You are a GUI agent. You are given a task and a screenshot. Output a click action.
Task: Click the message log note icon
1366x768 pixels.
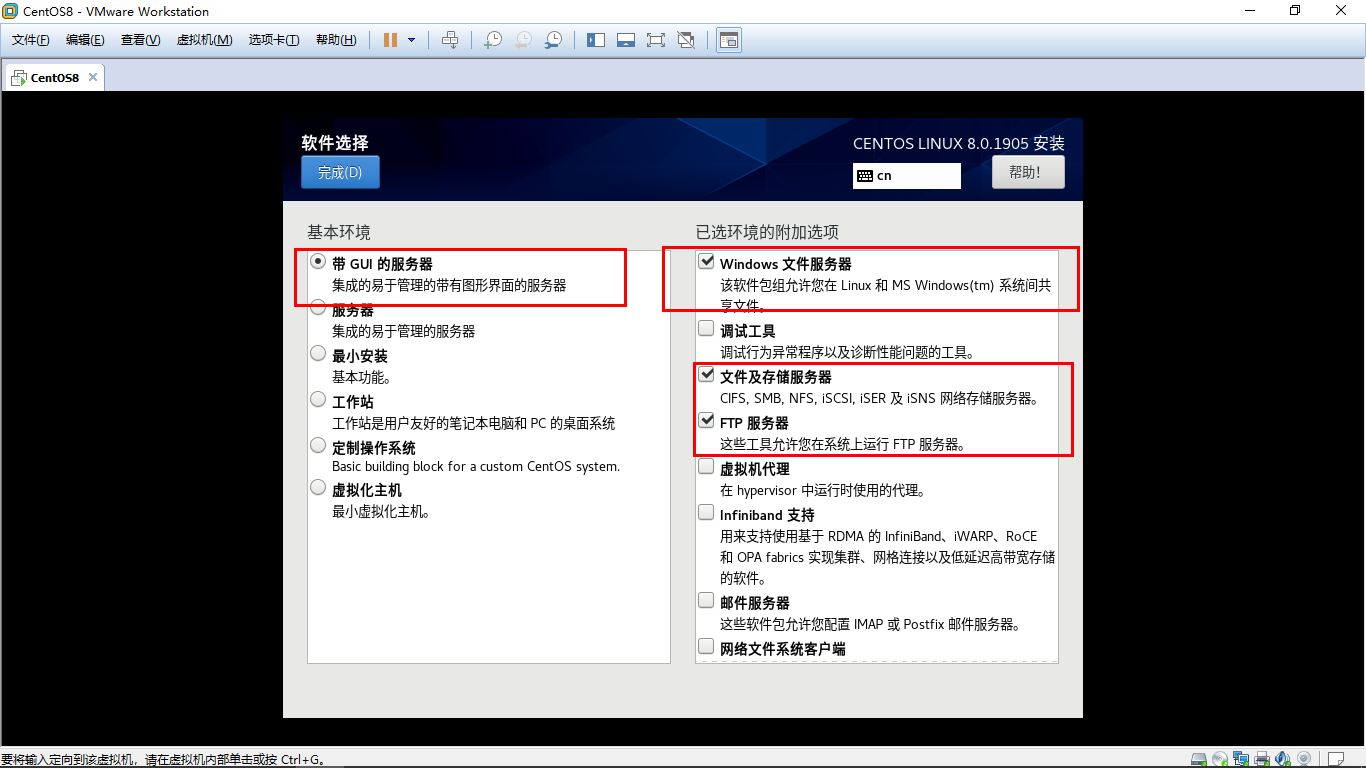(1334, 759)
